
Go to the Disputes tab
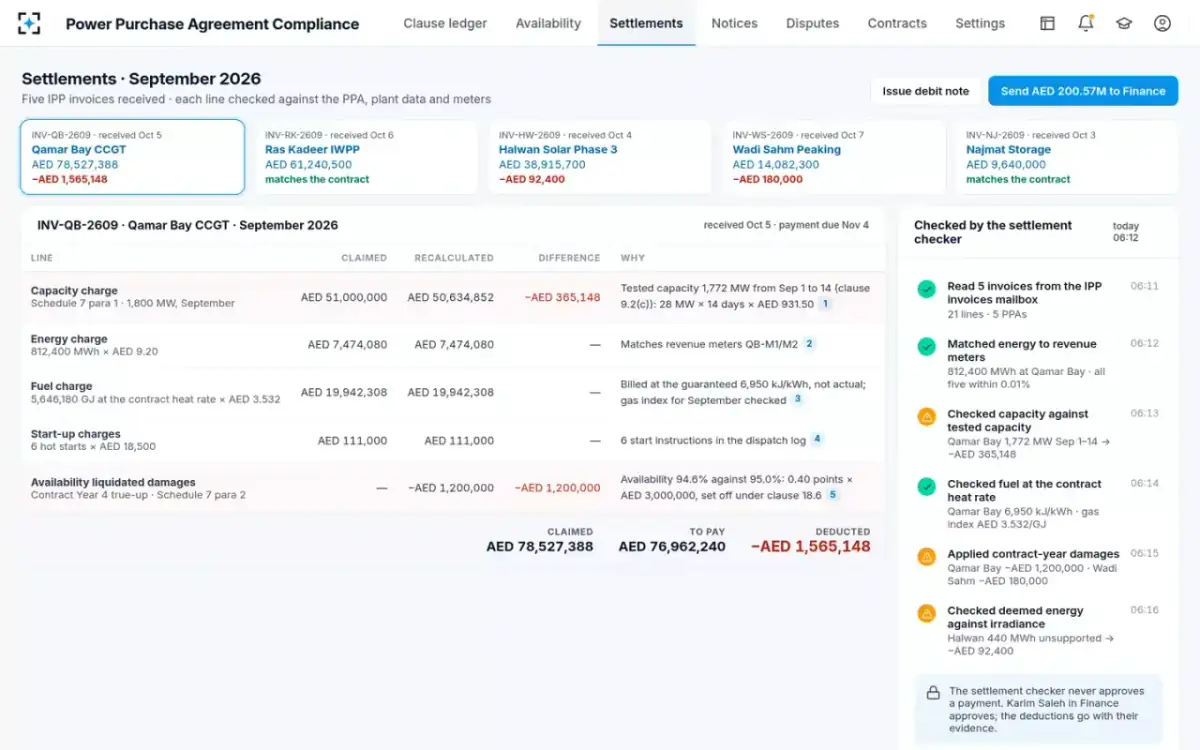coord(812,23)
